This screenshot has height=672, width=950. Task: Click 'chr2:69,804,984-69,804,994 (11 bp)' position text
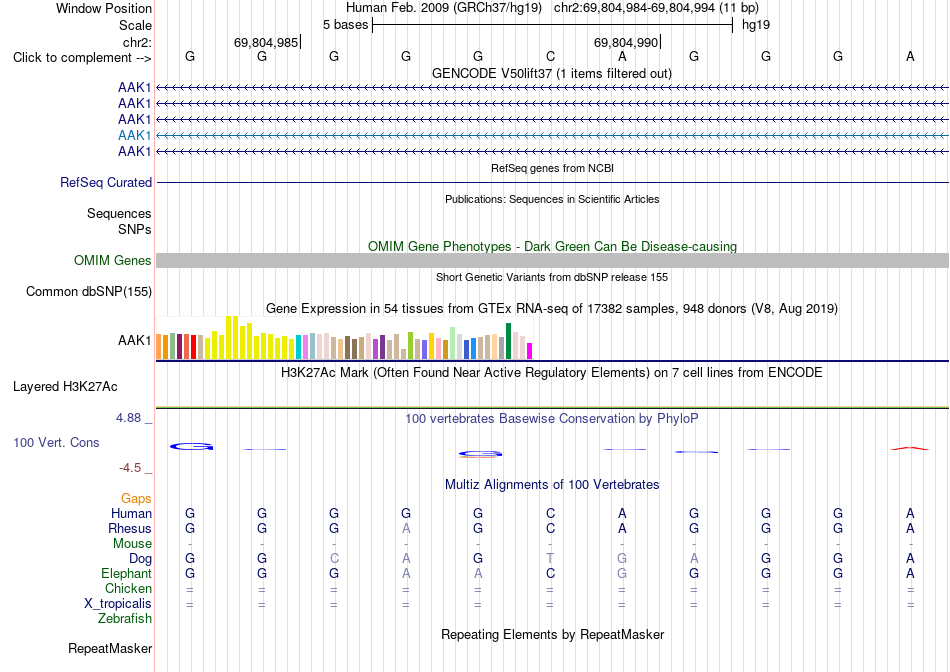coord(656,8)
